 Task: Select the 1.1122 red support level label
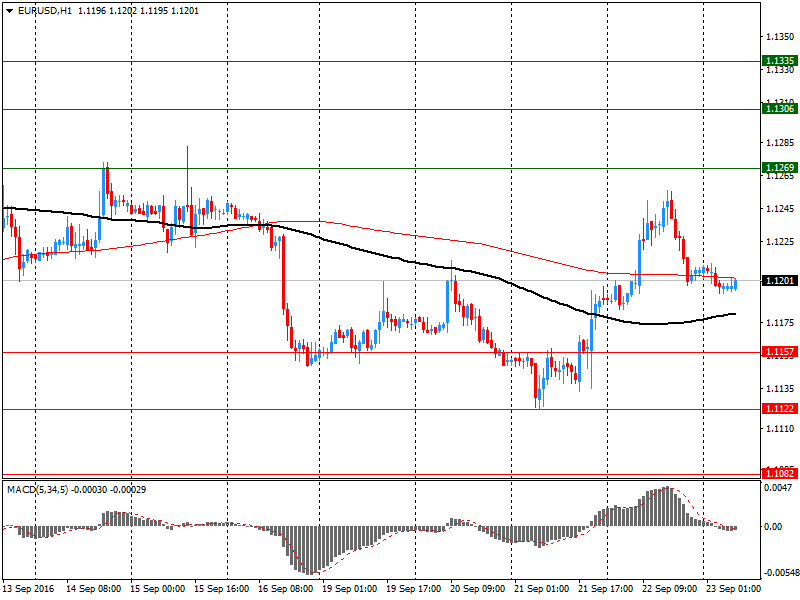coord(780,409)
